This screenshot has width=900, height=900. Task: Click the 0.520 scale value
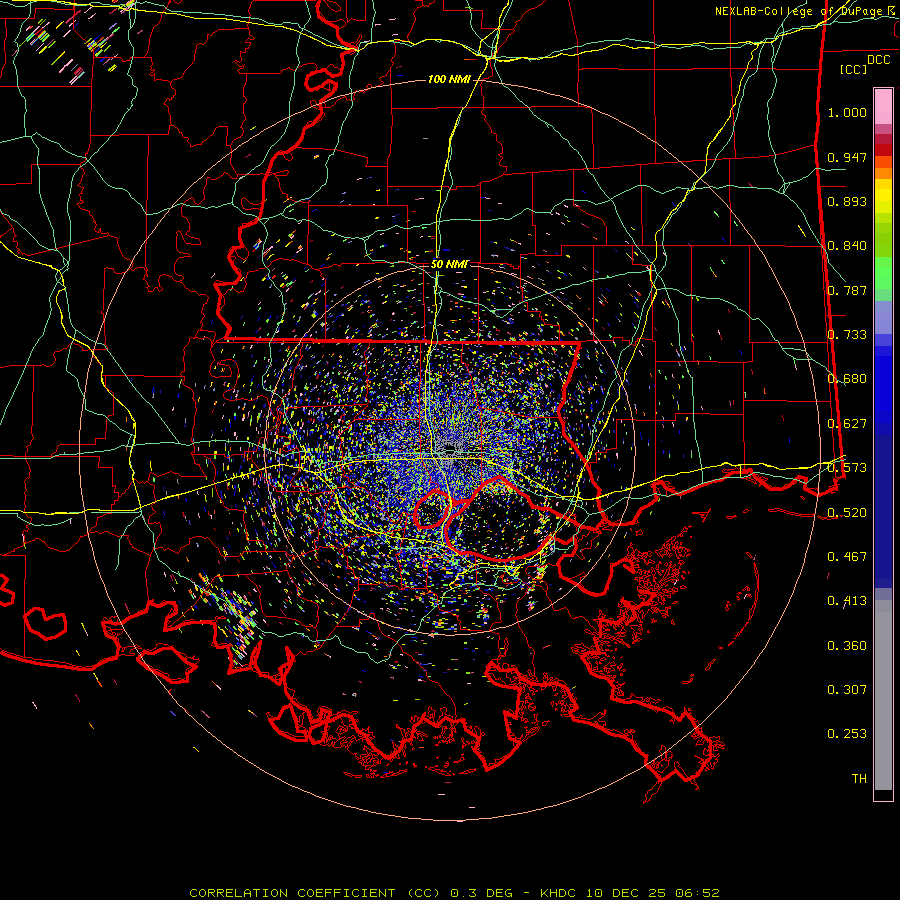point(847,513)
